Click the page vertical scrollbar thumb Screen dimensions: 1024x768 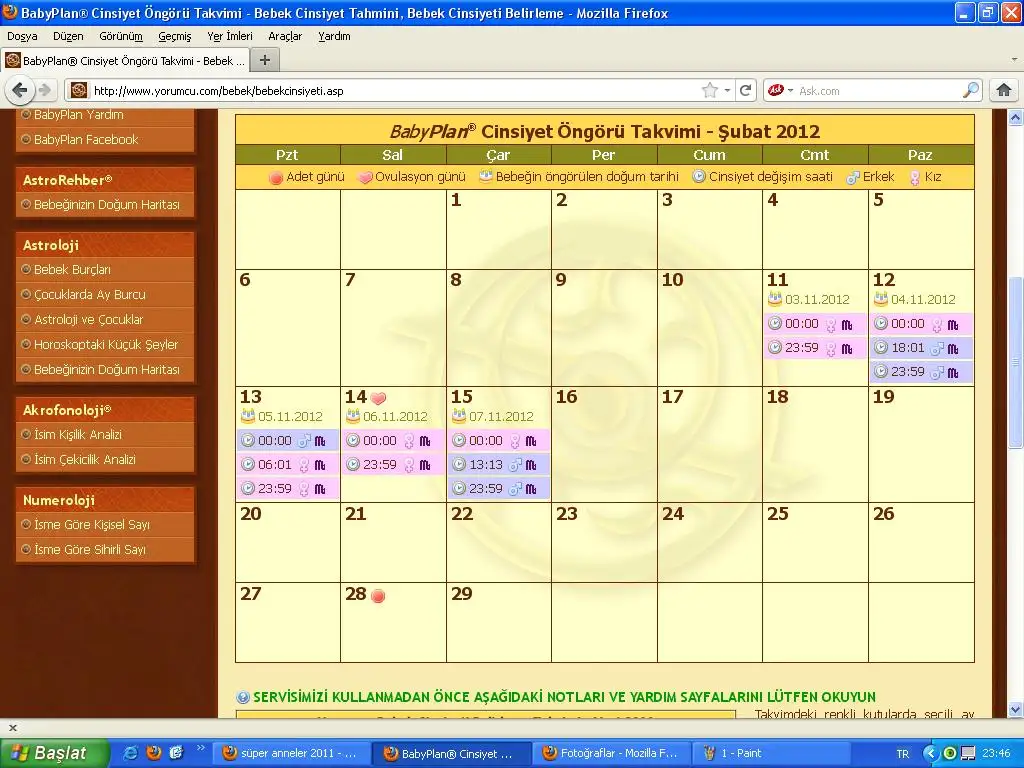point(1016,362)
